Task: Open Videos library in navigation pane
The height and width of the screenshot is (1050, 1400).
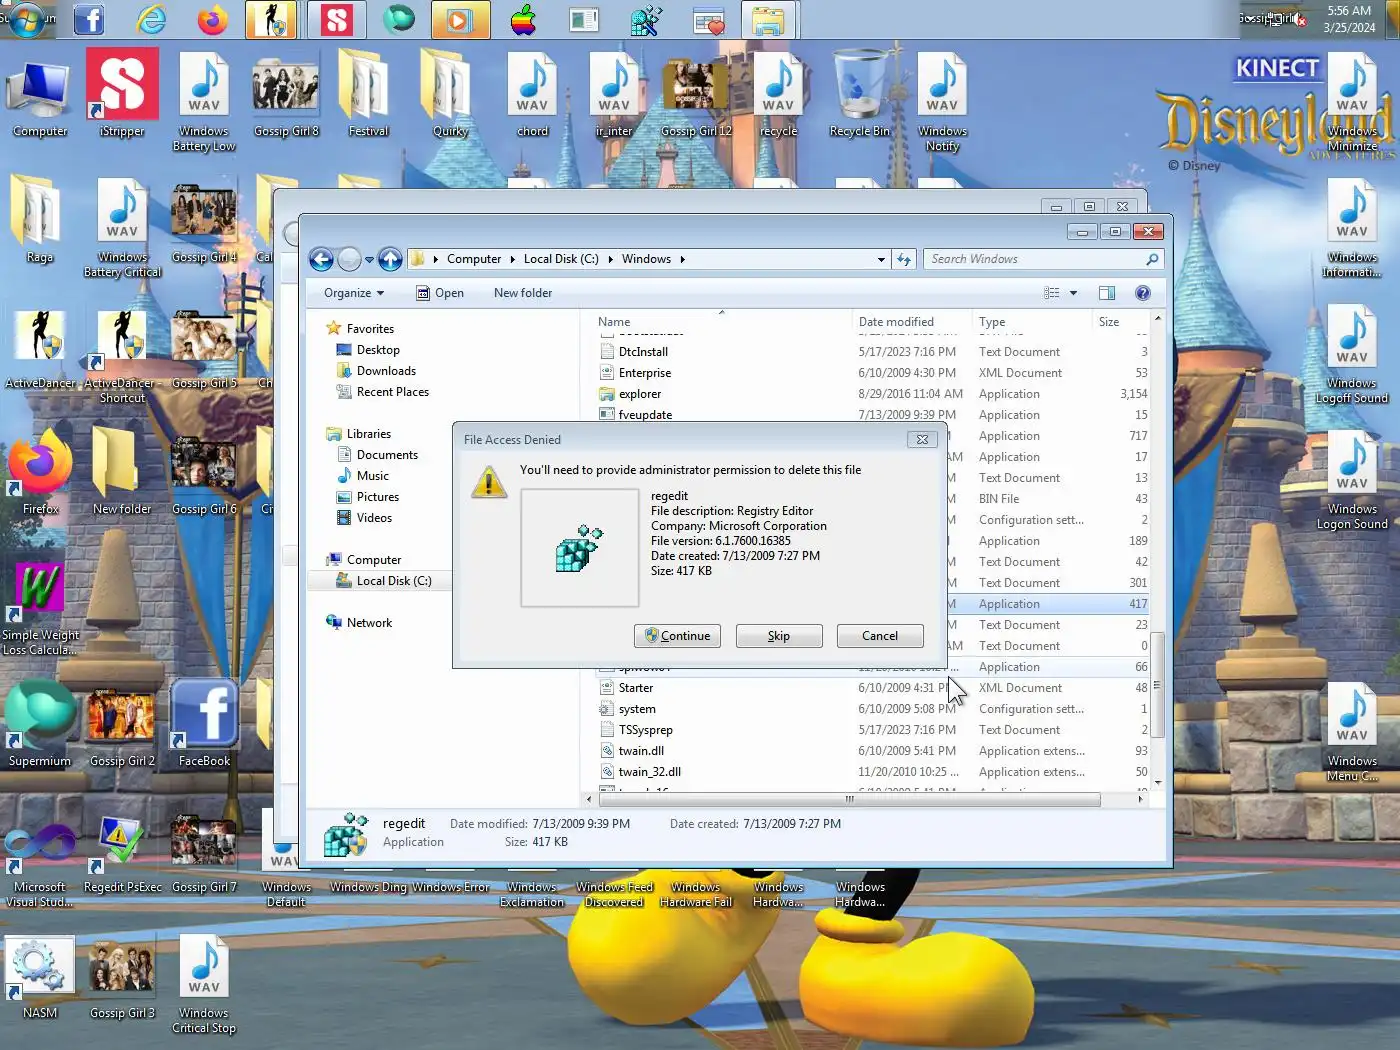Action: [374, 518]
